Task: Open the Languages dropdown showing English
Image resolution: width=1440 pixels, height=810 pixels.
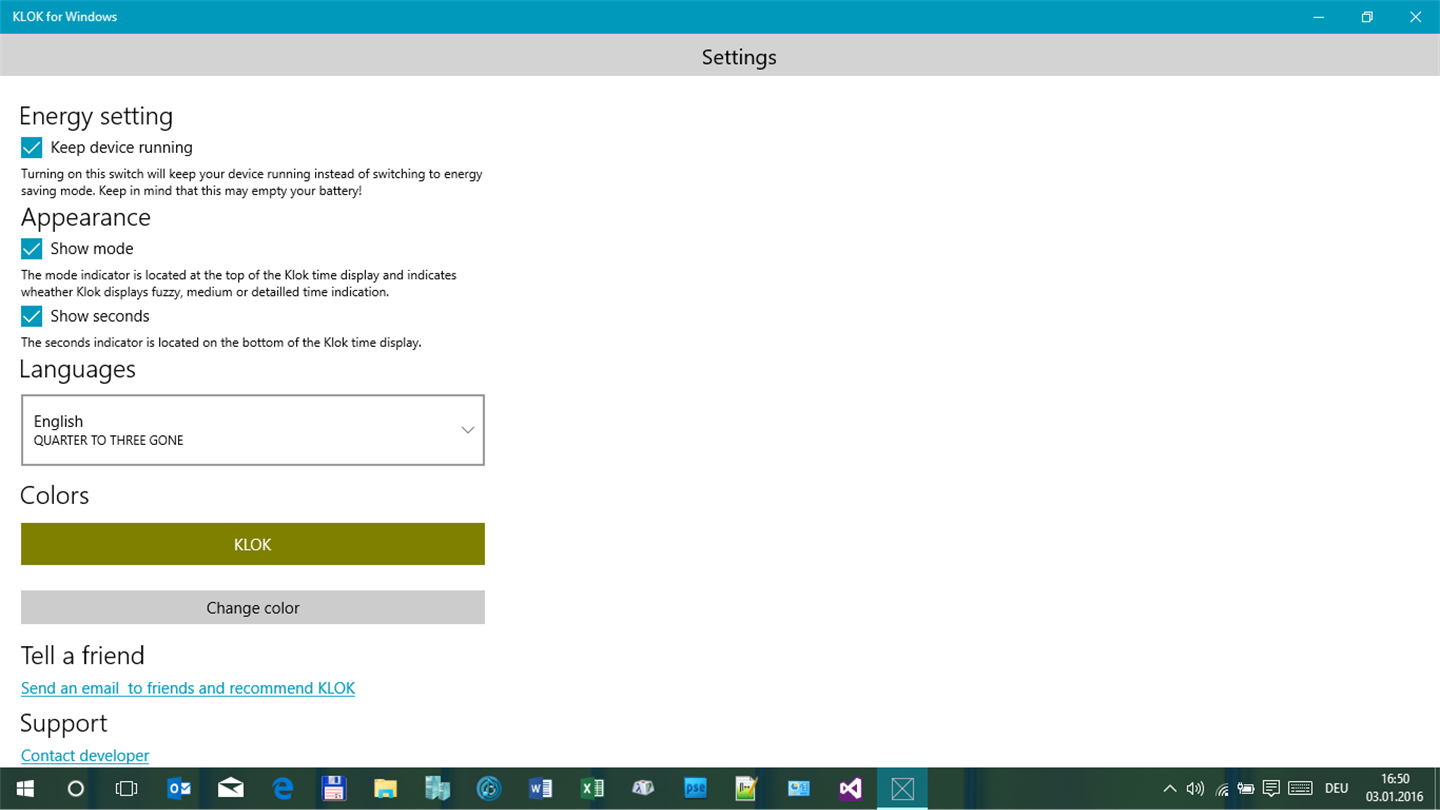Action: coord(253,430)
